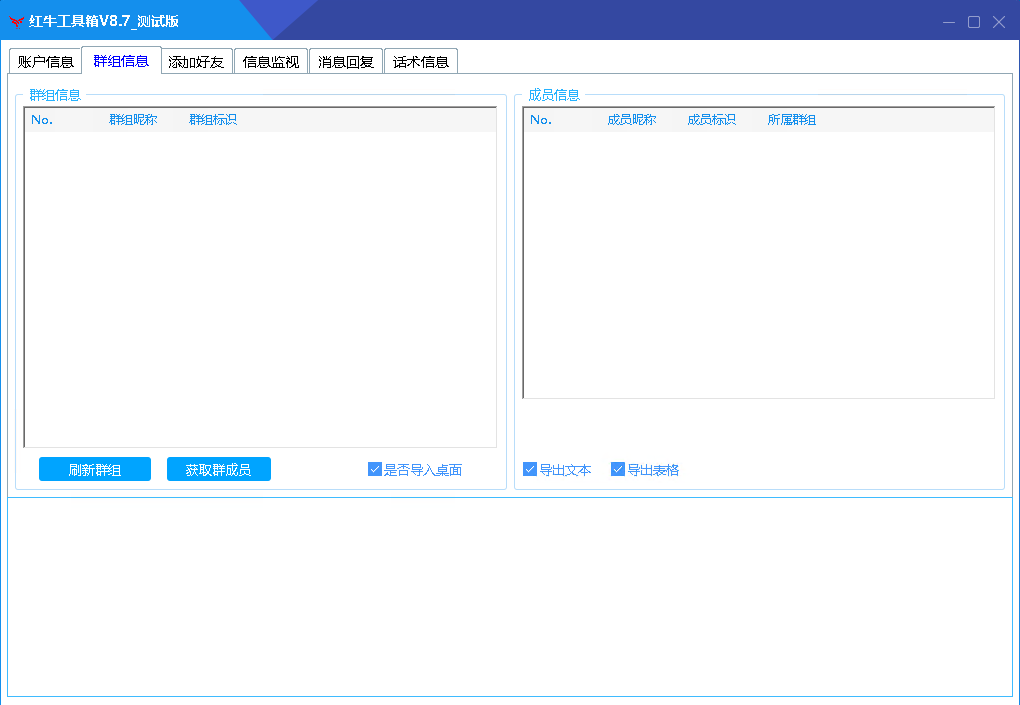Click the 获取群成员 button
This screenshot has height=705, width=1020.
[218, 470]
